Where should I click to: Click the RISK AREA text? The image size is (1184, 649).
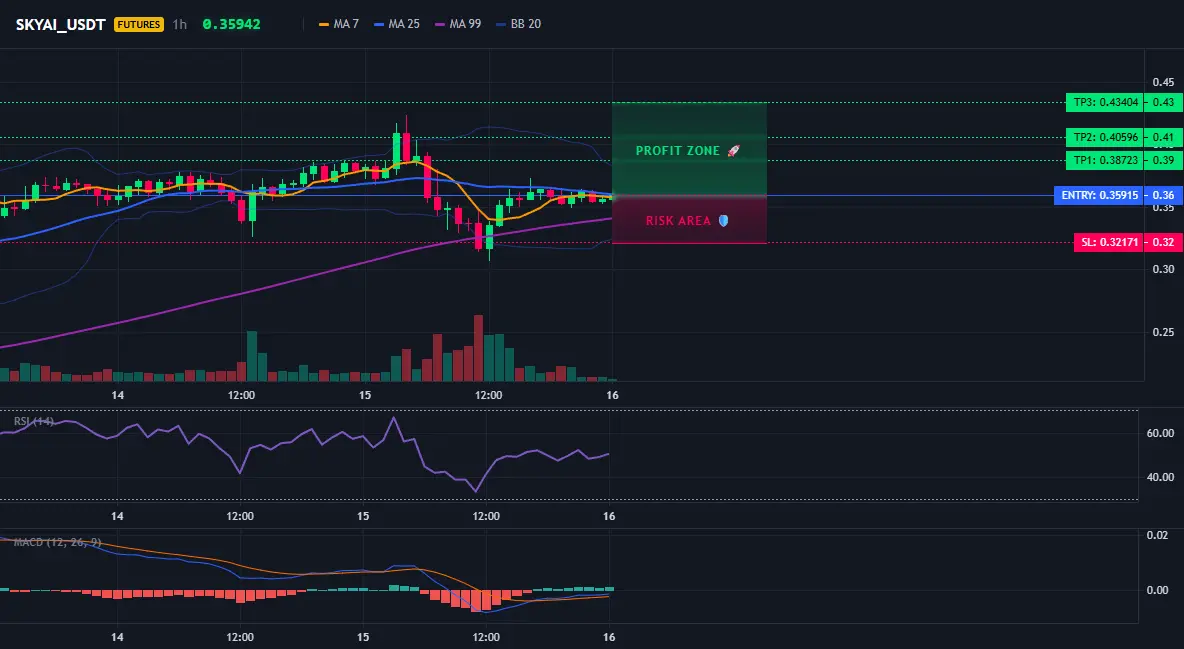pyautogui.click(x=678, y=221)
